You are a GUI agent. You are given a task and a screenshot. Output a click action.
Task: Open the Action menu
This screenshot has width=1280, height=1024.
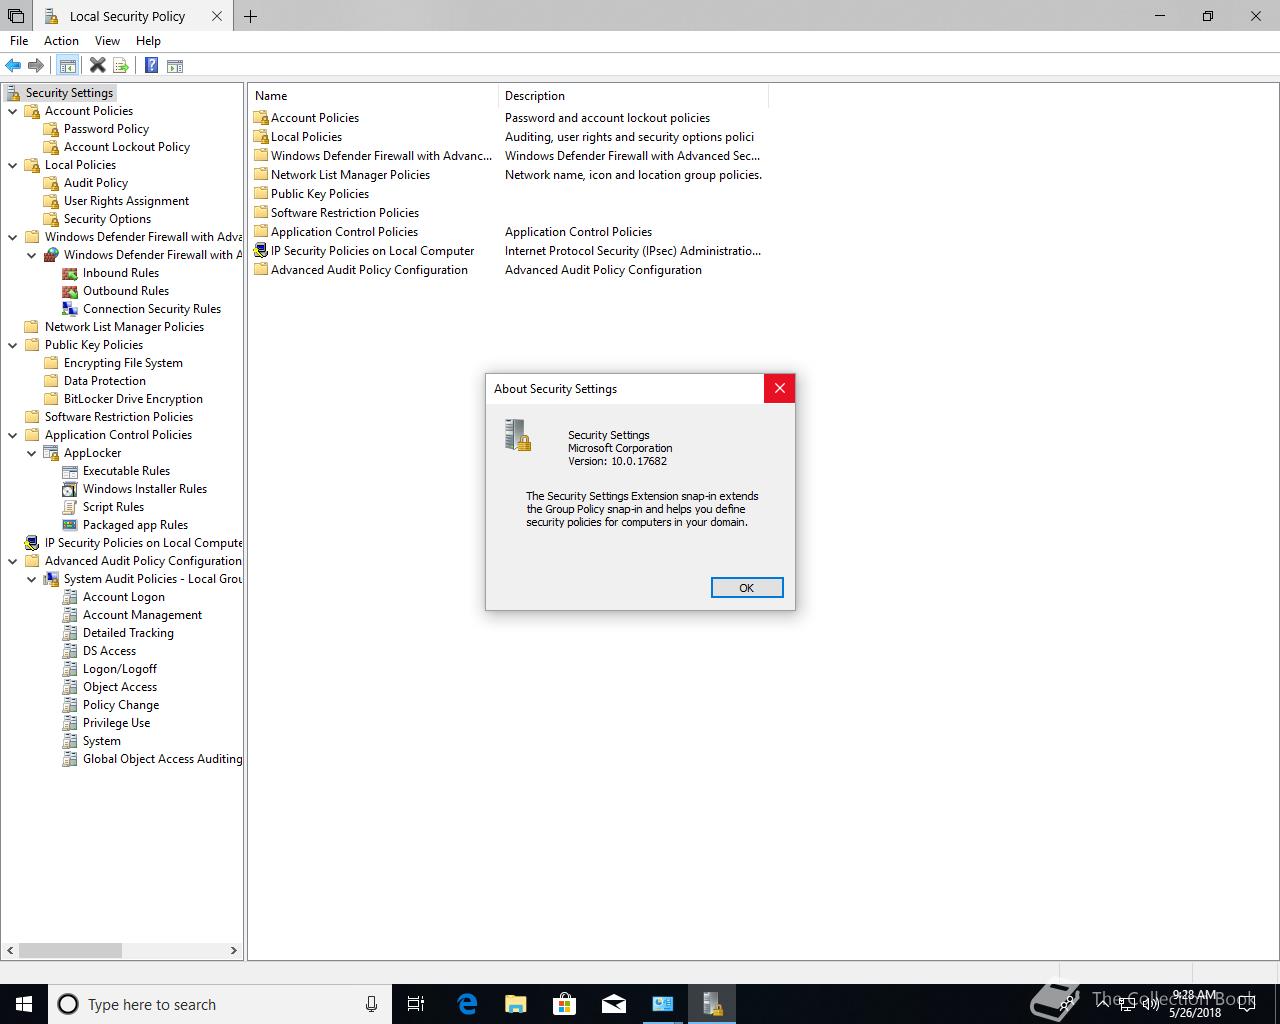(61, 41)
